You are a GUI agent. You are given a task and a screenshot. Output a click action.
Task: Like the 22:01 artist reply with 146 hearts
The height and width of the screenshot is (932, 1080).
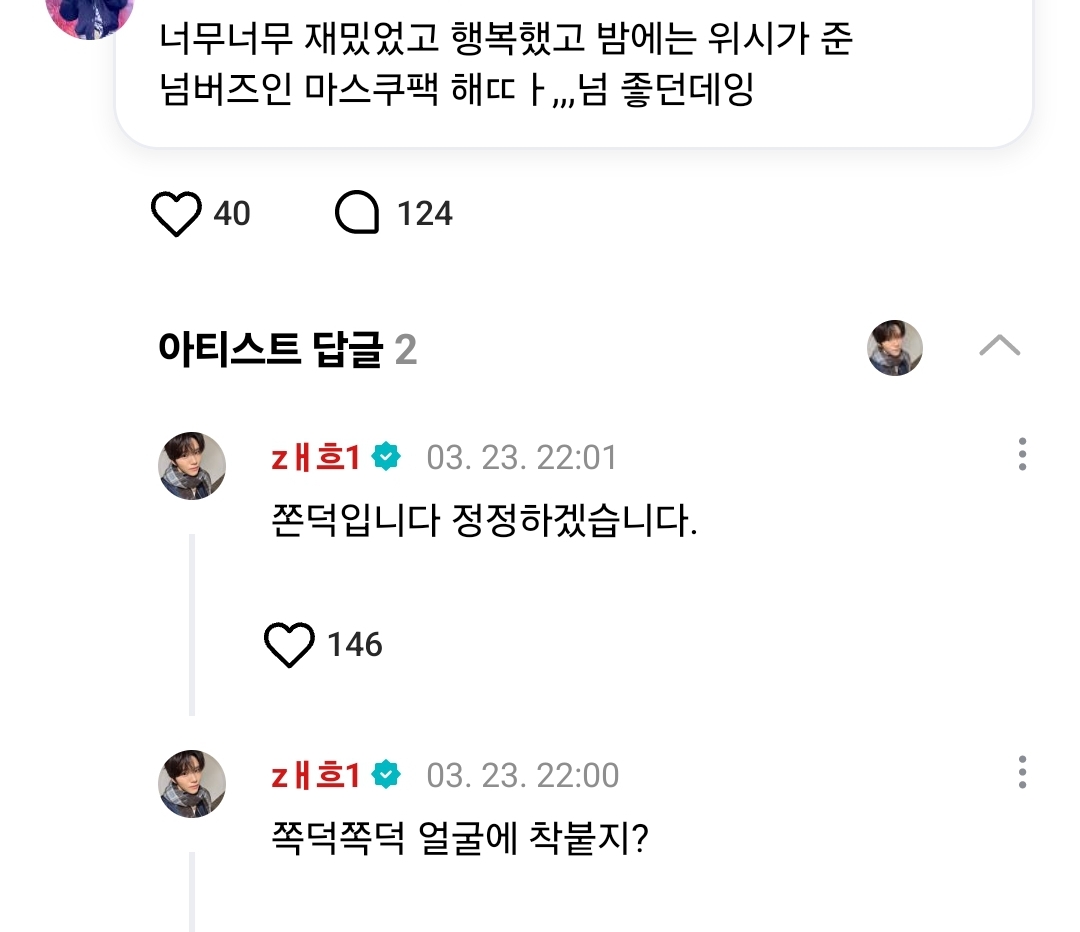(x=290, y=644)
